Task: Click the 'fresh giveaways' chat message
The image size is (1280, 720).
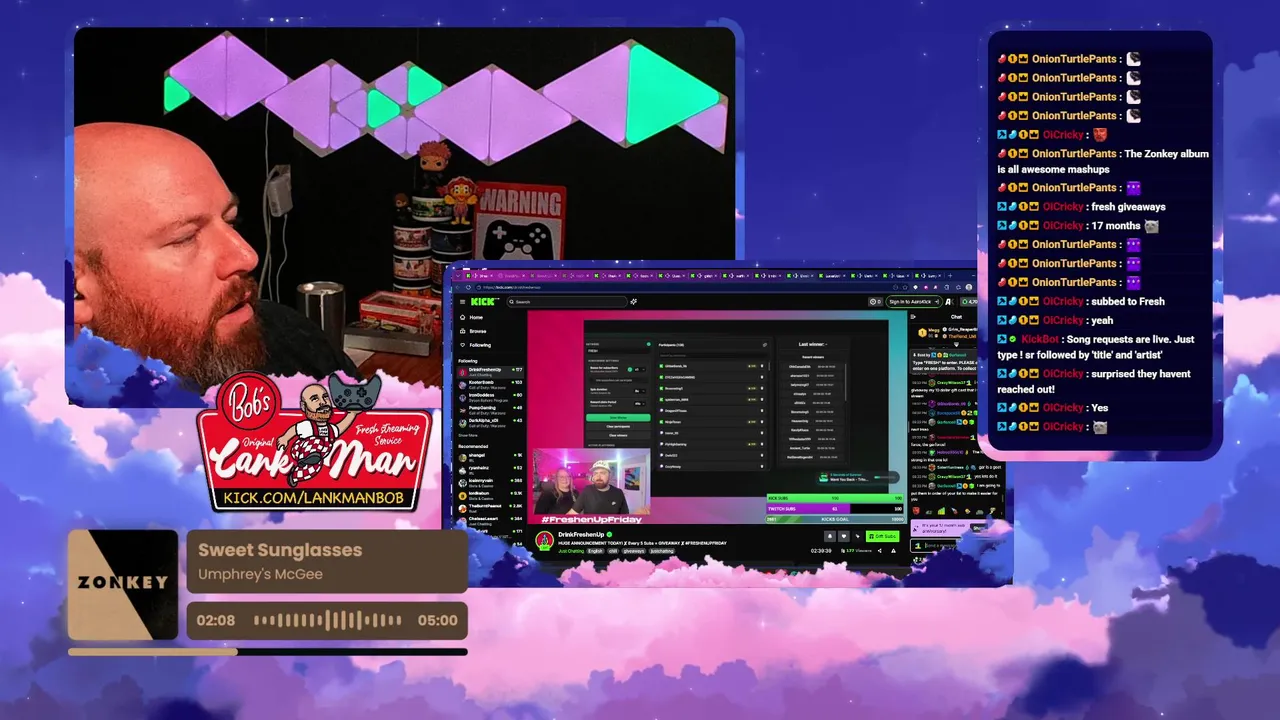Action: (x=1081, y=206)
